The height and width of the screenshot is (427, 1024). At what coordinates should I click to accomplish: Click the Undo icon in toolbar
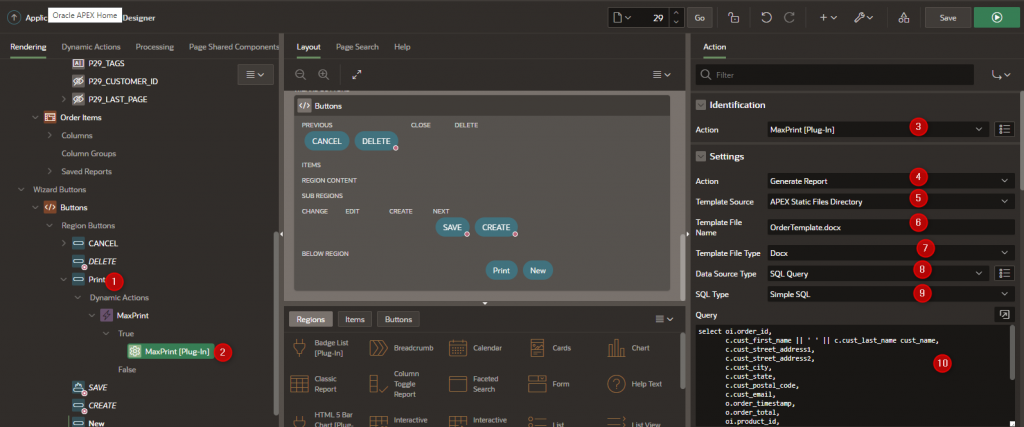pos(767,17)
